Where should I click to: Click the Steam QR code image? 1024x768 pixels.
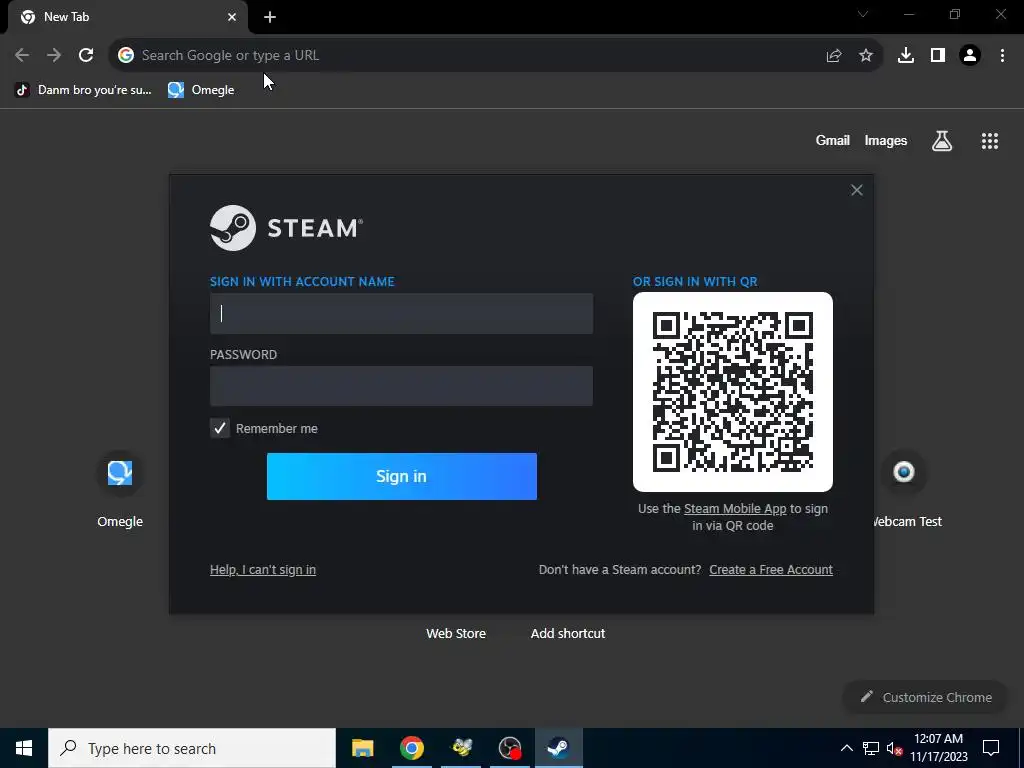click(x=733, y=392)
